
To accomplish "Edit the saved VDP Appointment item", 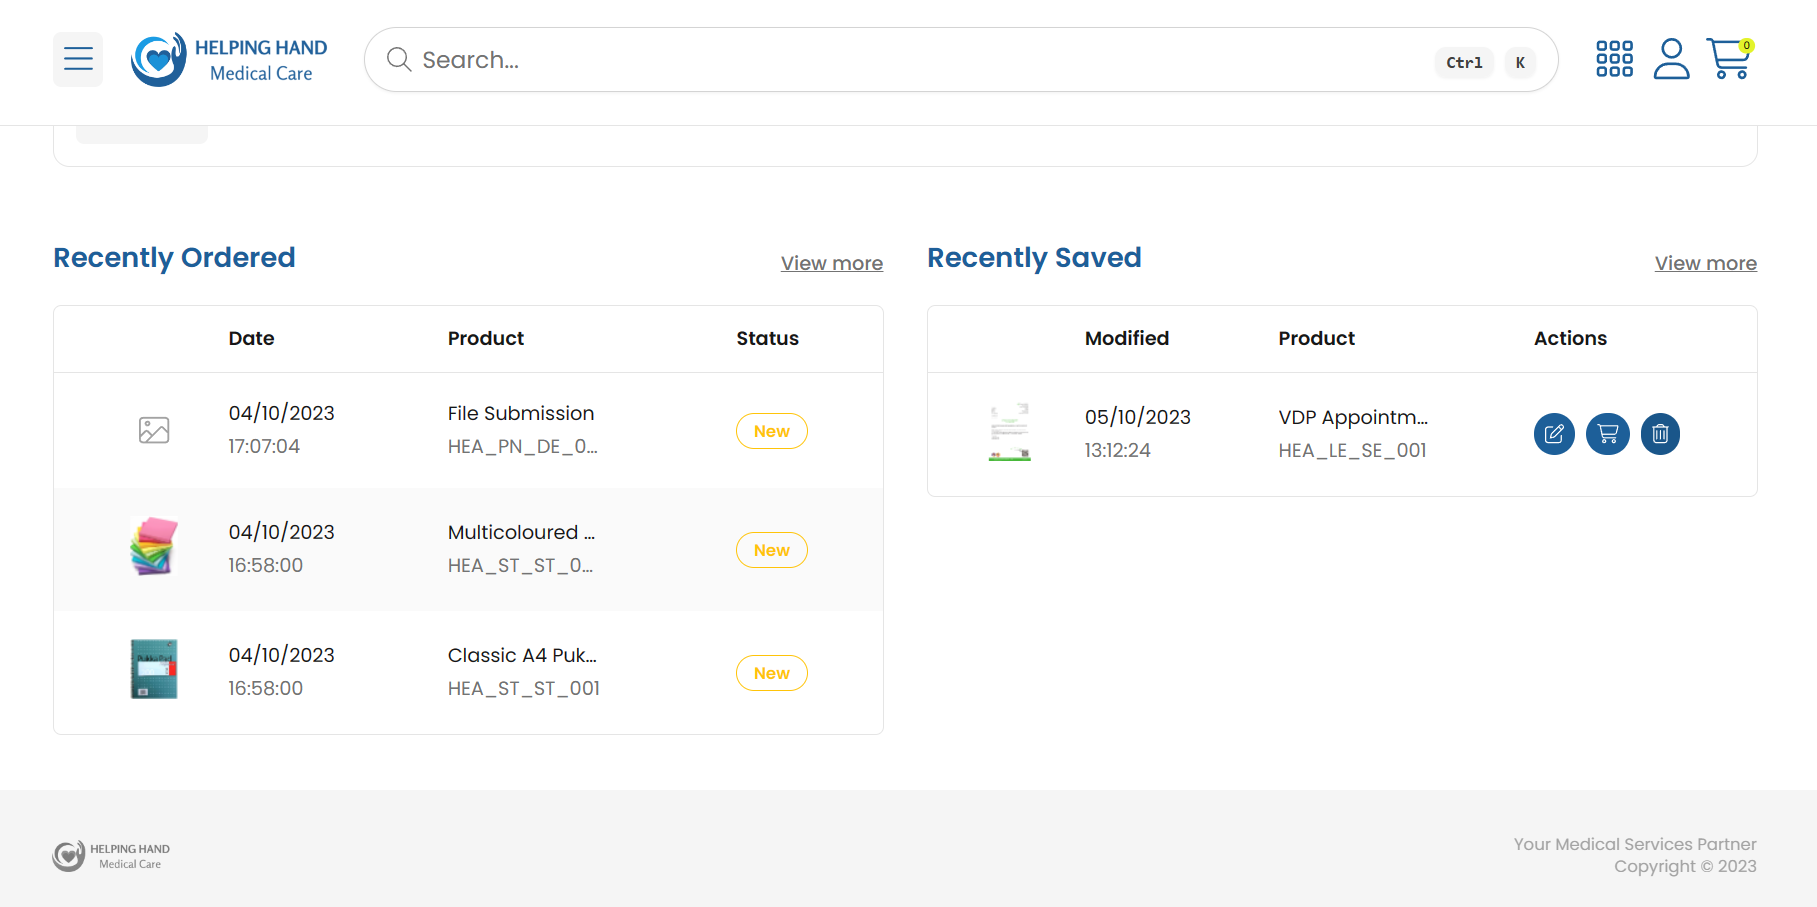I will 1554,434.
